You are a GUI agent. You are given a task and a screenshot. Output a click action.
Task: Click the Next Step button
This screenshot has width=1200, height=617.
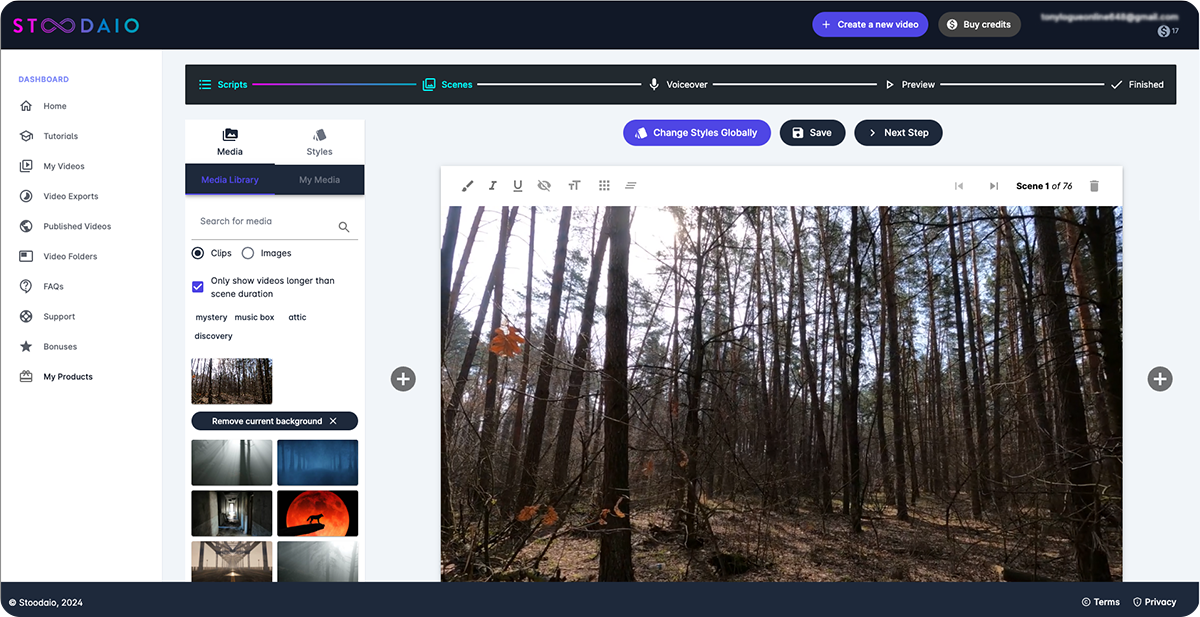(897, 133)
